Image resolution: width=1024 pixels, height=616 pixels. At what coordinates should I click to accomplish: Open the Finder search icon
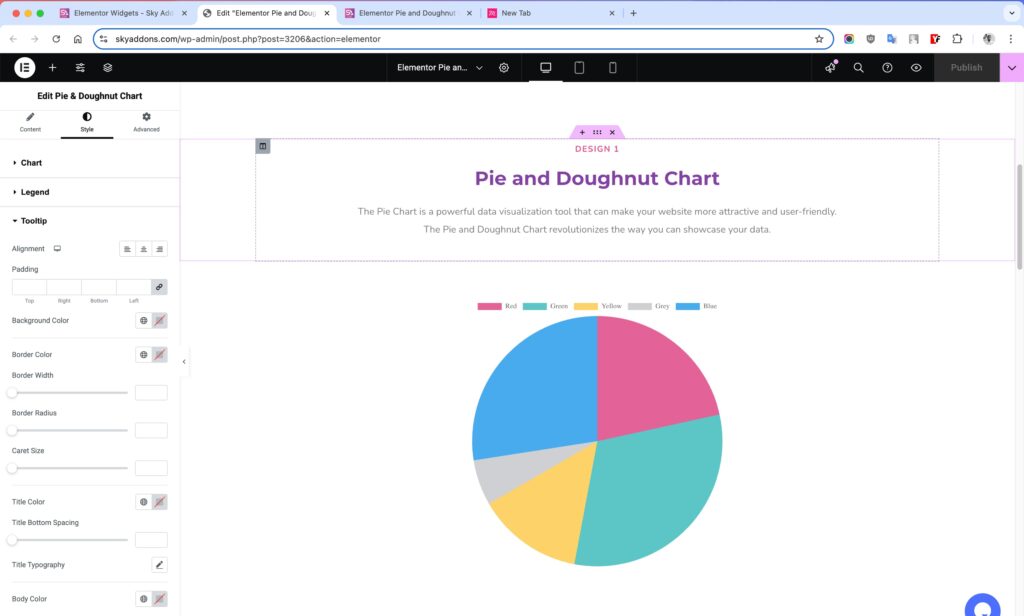click(859, 67)
